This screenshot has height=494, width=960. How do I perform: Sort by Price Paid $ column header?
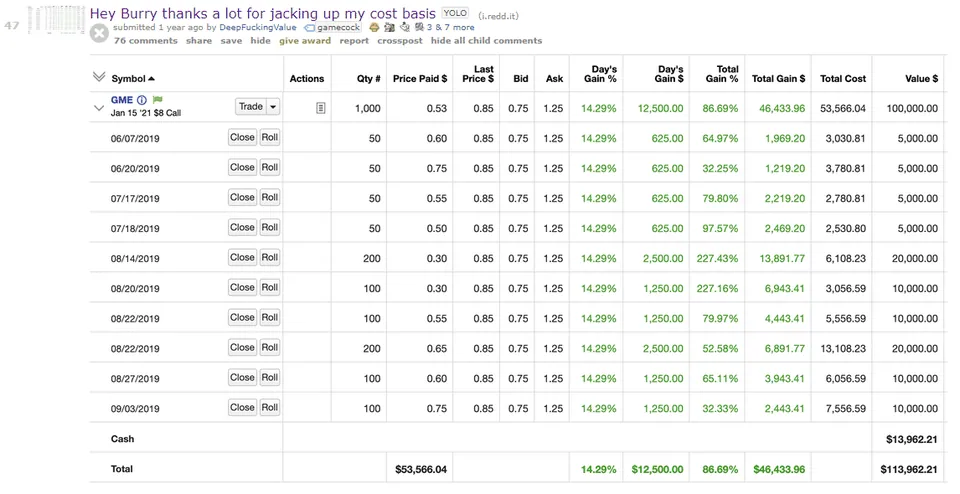click(420, 78)
